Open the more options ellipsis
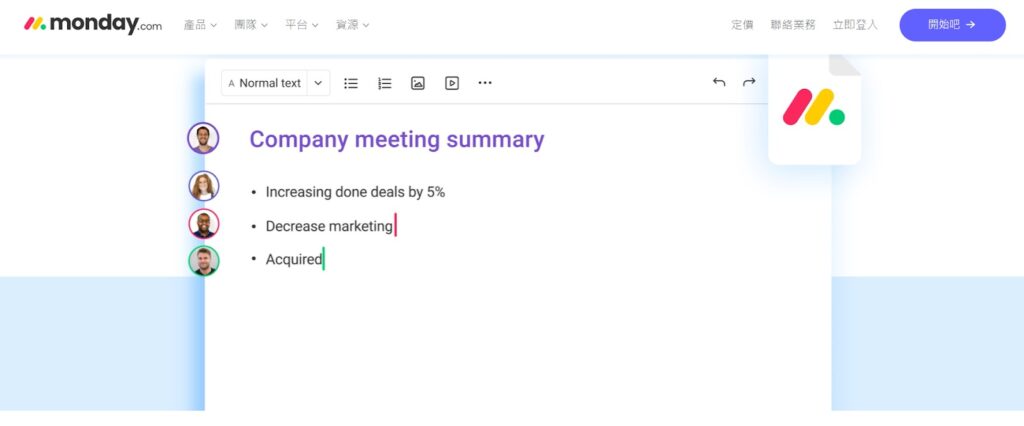 (485, 83)
